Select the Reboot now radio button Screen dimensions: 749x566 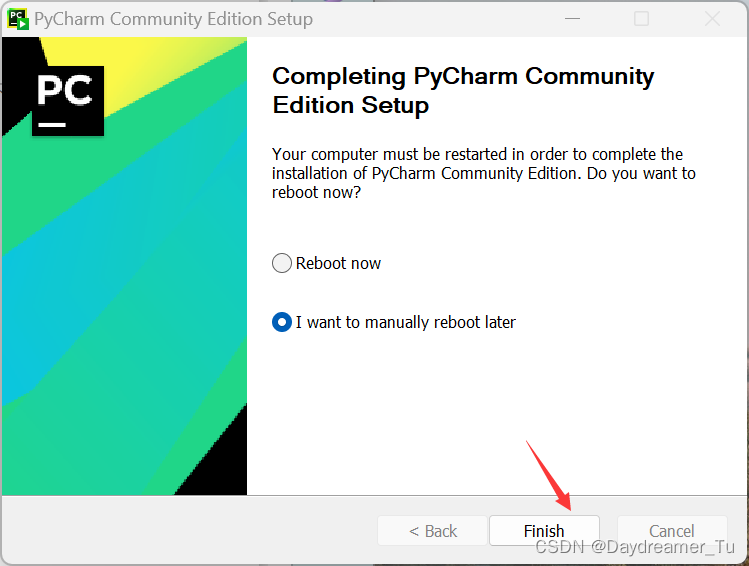tap(282, 263)
